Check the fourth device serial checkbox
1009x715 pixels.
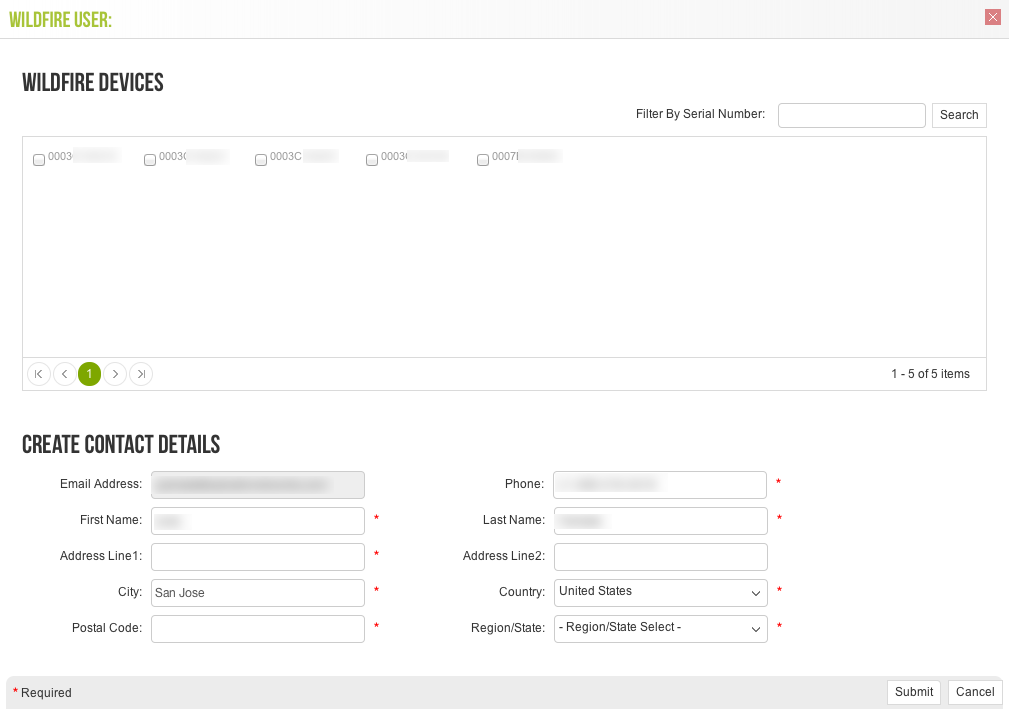pos(372,160)
